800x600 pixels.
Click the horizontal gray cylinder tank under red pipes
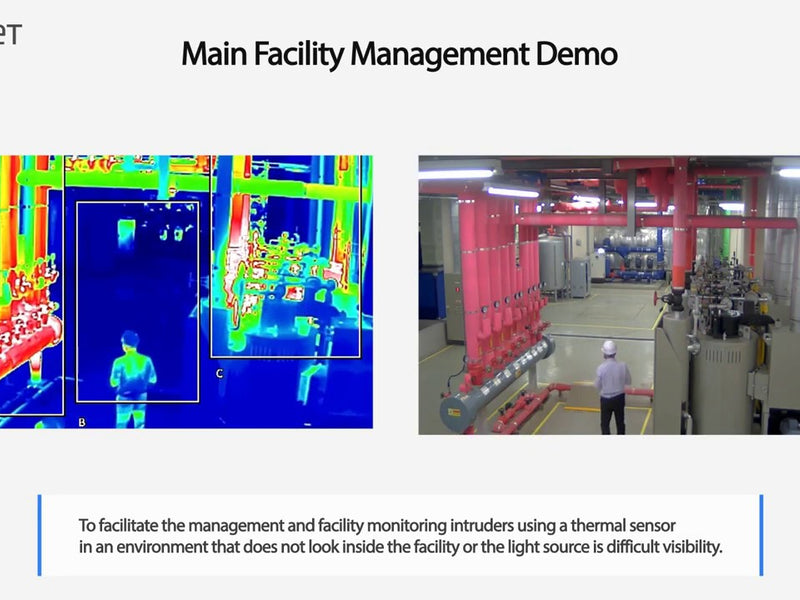pos(497,381)
